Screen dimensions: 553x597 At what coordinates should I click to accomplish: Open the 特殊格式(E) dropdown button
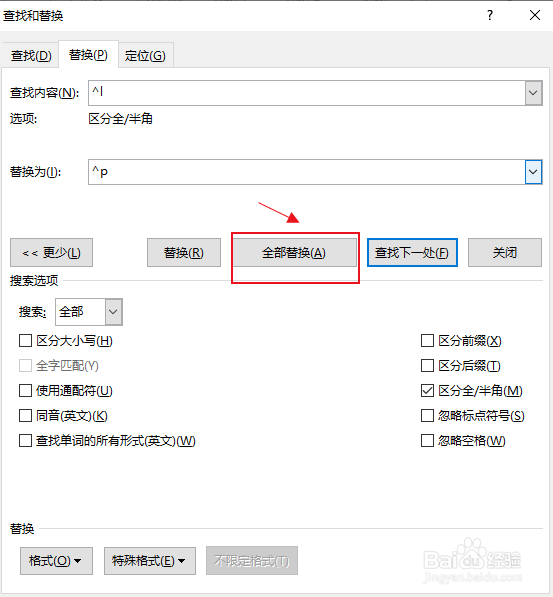point(150,561)
